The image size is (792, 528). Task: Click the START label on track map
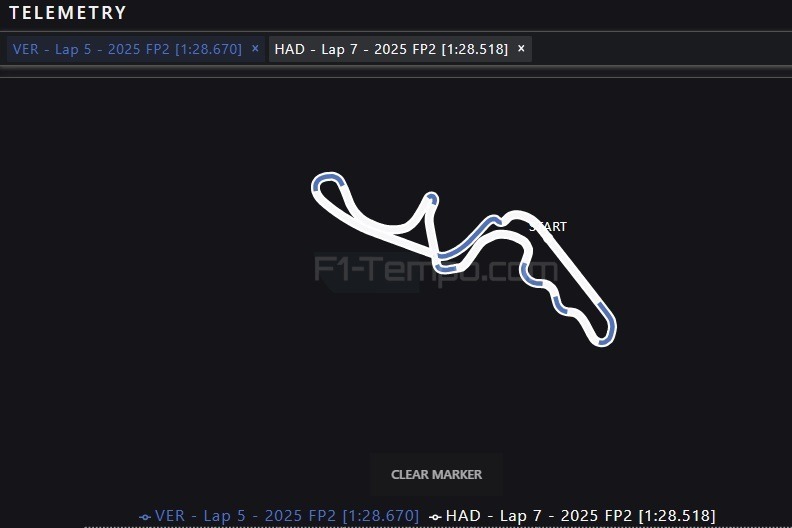coord(548,227)
